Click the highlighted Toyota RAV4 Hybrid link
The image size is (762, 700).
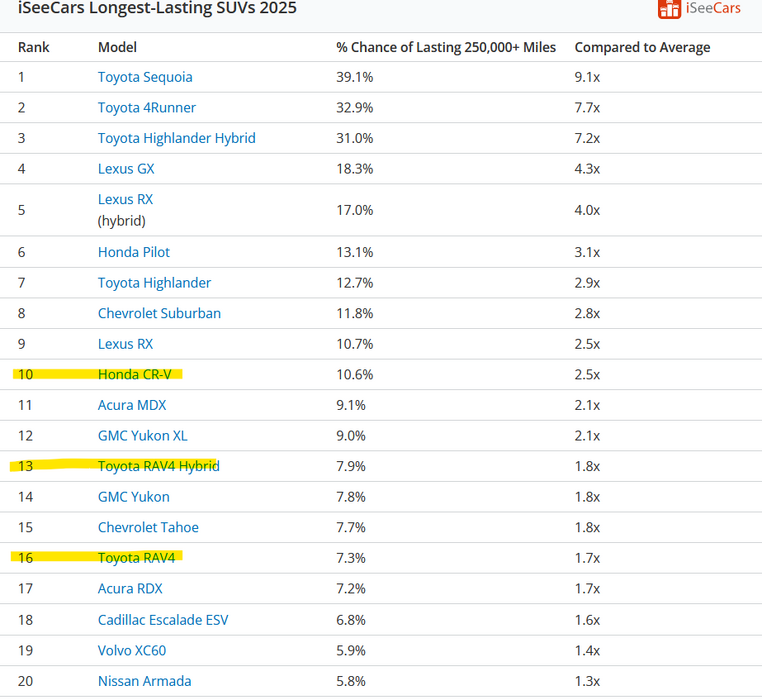click(158, 466)
